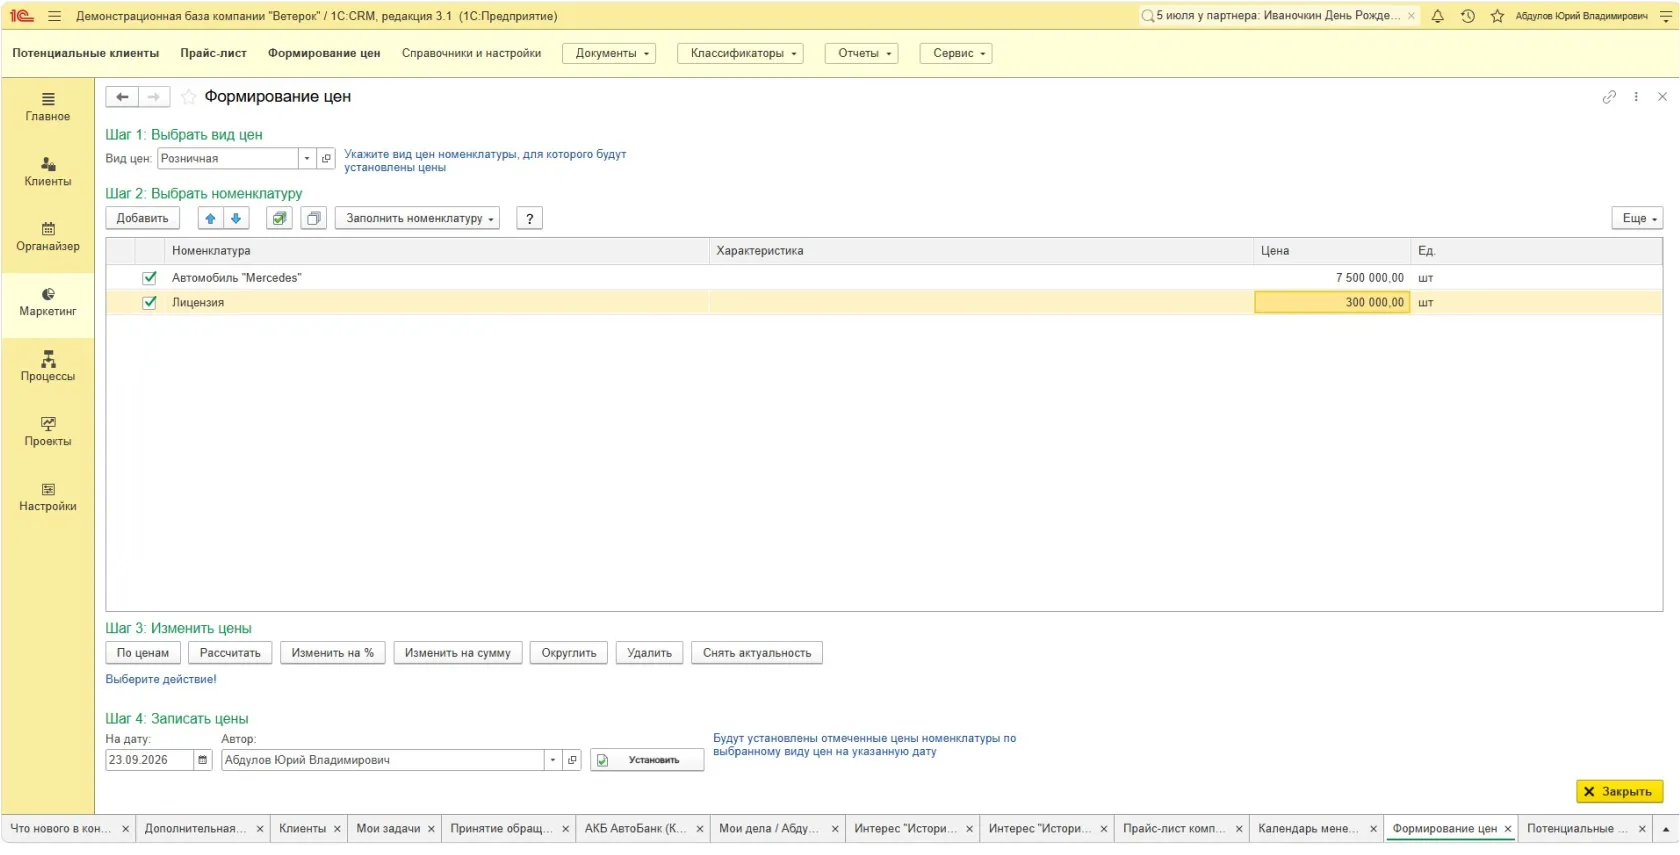Click the На дату date field
The width and height of the screenshot is (1680, 855).
tap(150, 760)
